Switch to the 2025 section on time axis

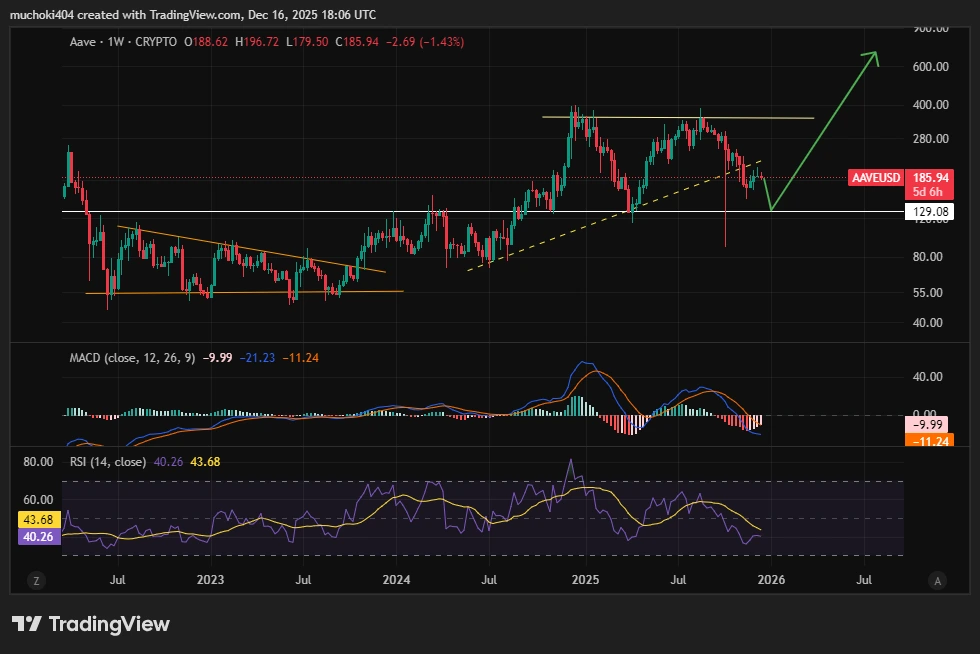584,579
